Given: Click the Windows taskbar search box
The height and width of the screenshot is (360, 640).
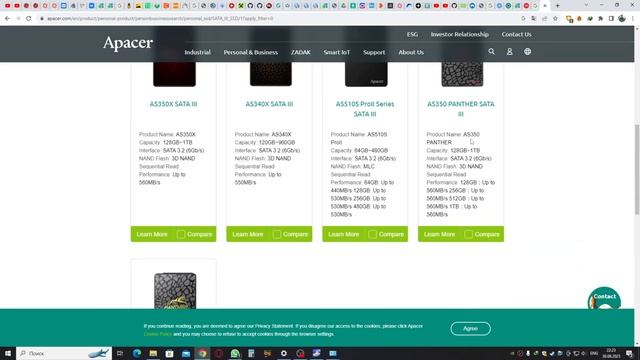Looking at the screenshot, I should 64,353.
